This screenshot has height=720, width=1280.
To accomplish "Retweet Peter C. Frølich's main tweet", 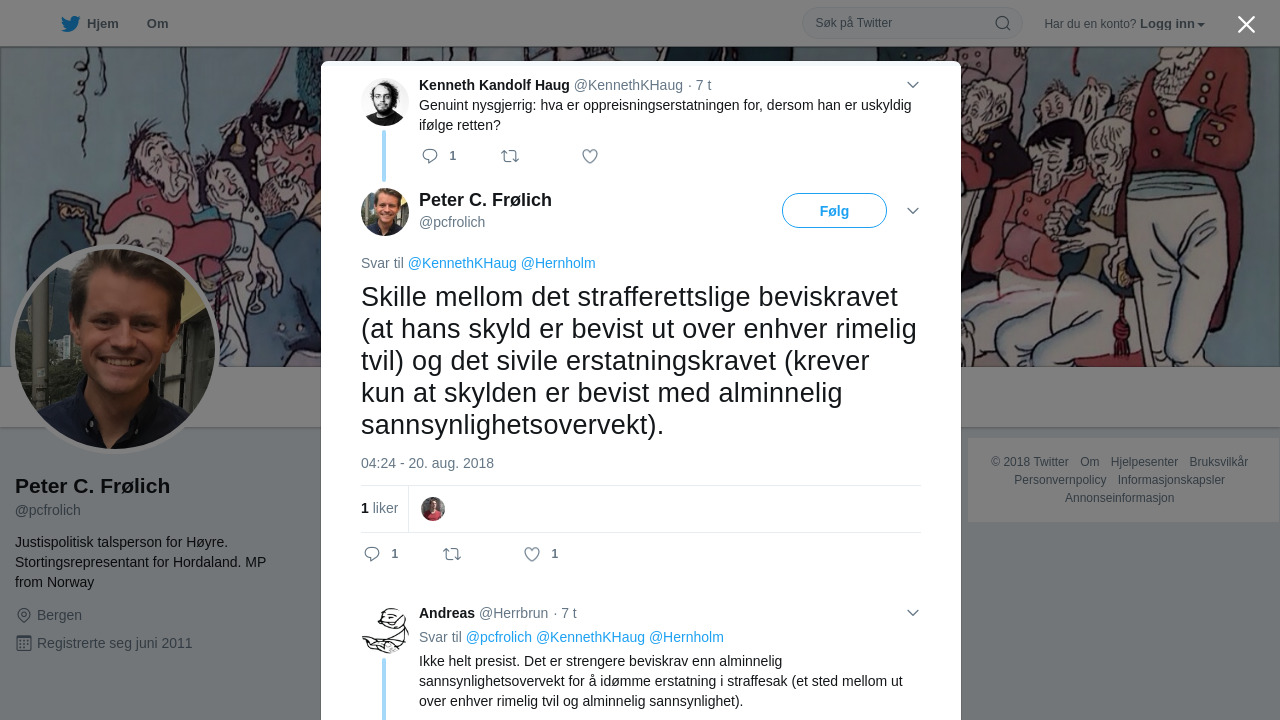I will 452,554.
